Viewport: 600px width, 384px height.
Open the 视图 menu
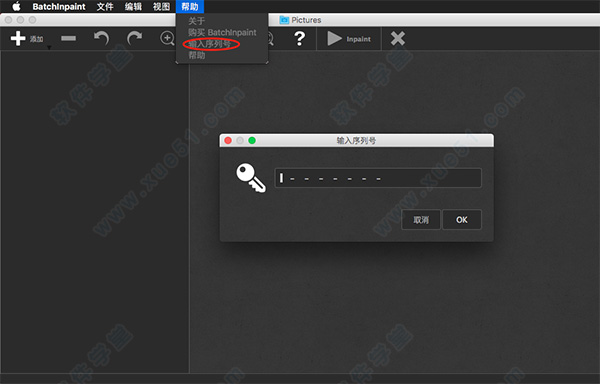161,7
